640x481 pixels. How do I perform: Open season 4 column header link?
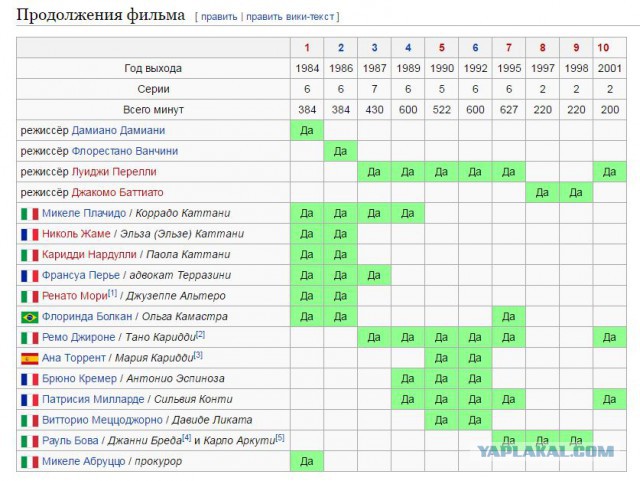408,48
